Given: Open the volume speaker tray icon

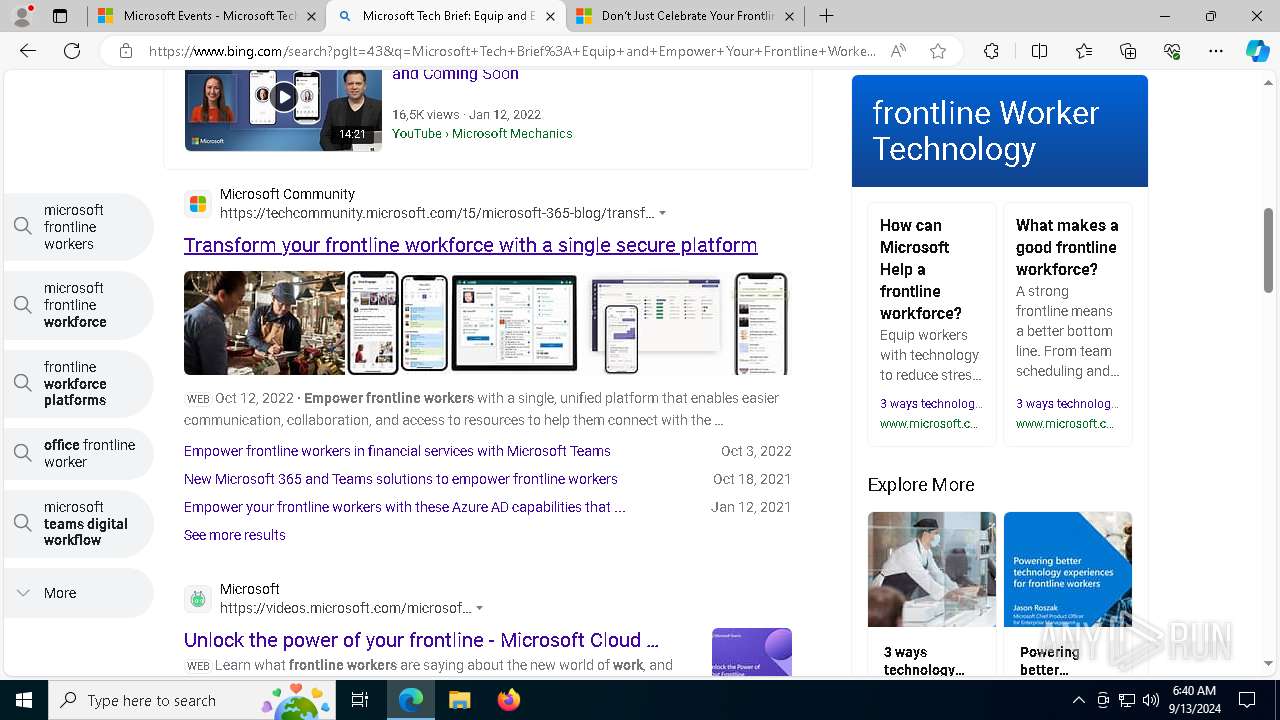Looking at the screenshot, I should click(1150, 700).
